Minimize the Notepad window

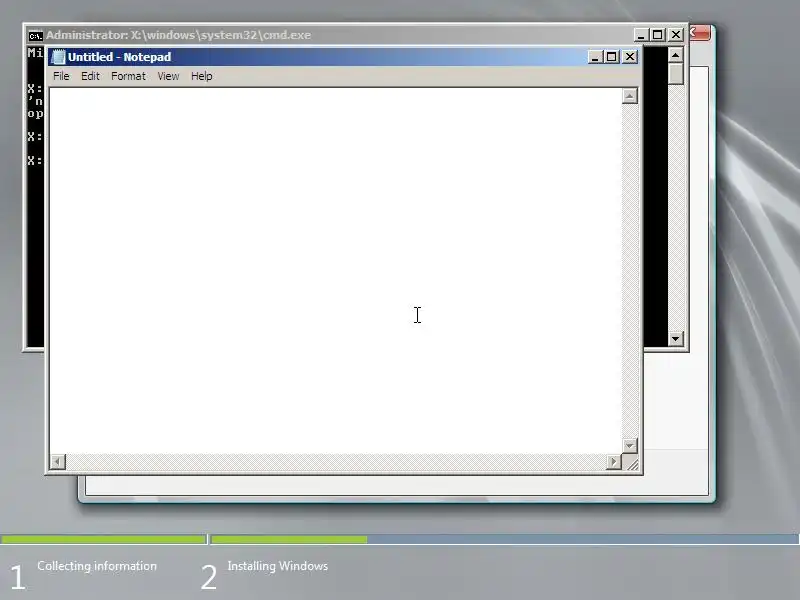point(595,57)
